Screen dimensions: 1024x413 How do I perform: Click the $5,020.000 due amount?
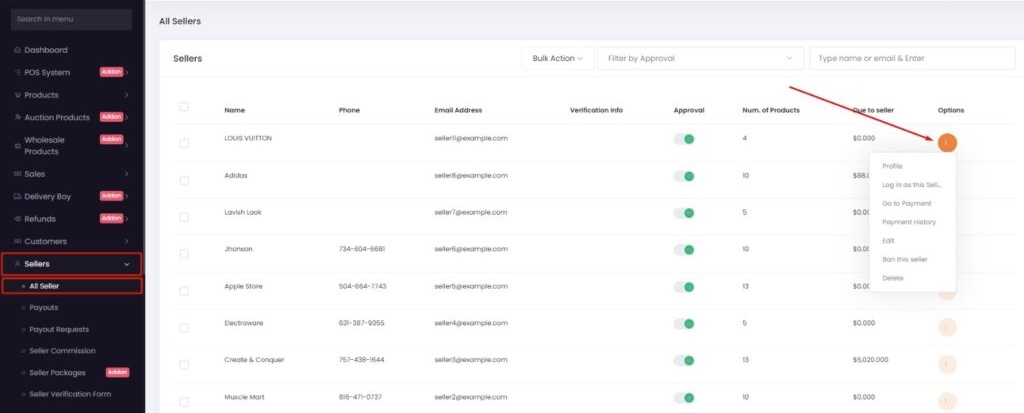click(871, 360)
